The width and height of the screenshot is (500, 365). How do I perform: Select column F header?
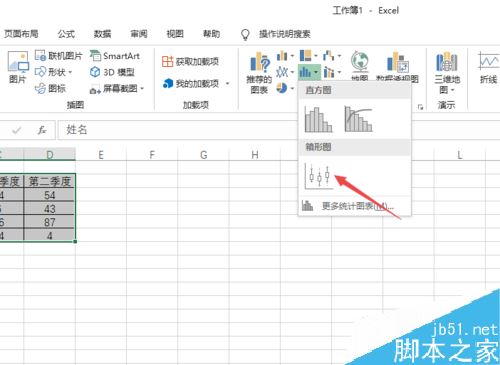(152, 154)
